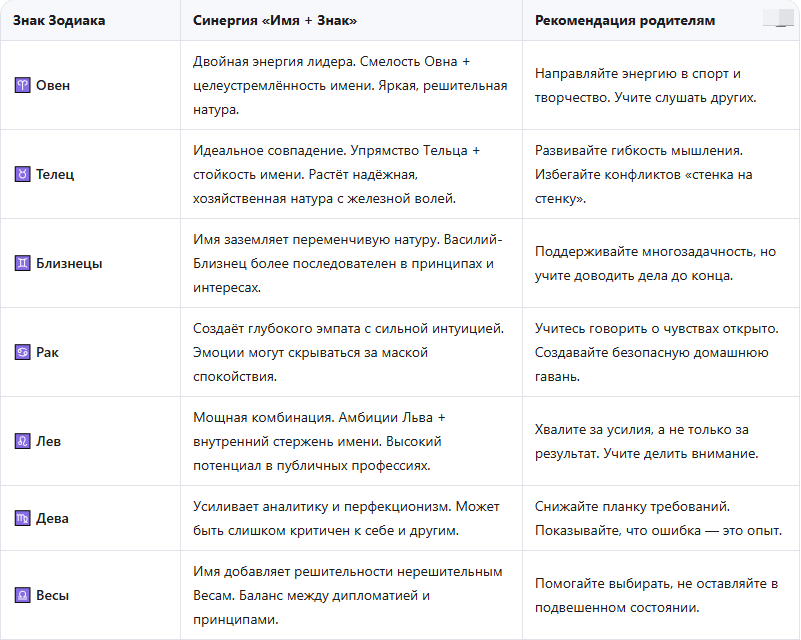Viewport: 801px width, 640px height.
Task: Click the Leo zodiac symbol icon
Action: [x=22, y=441]
